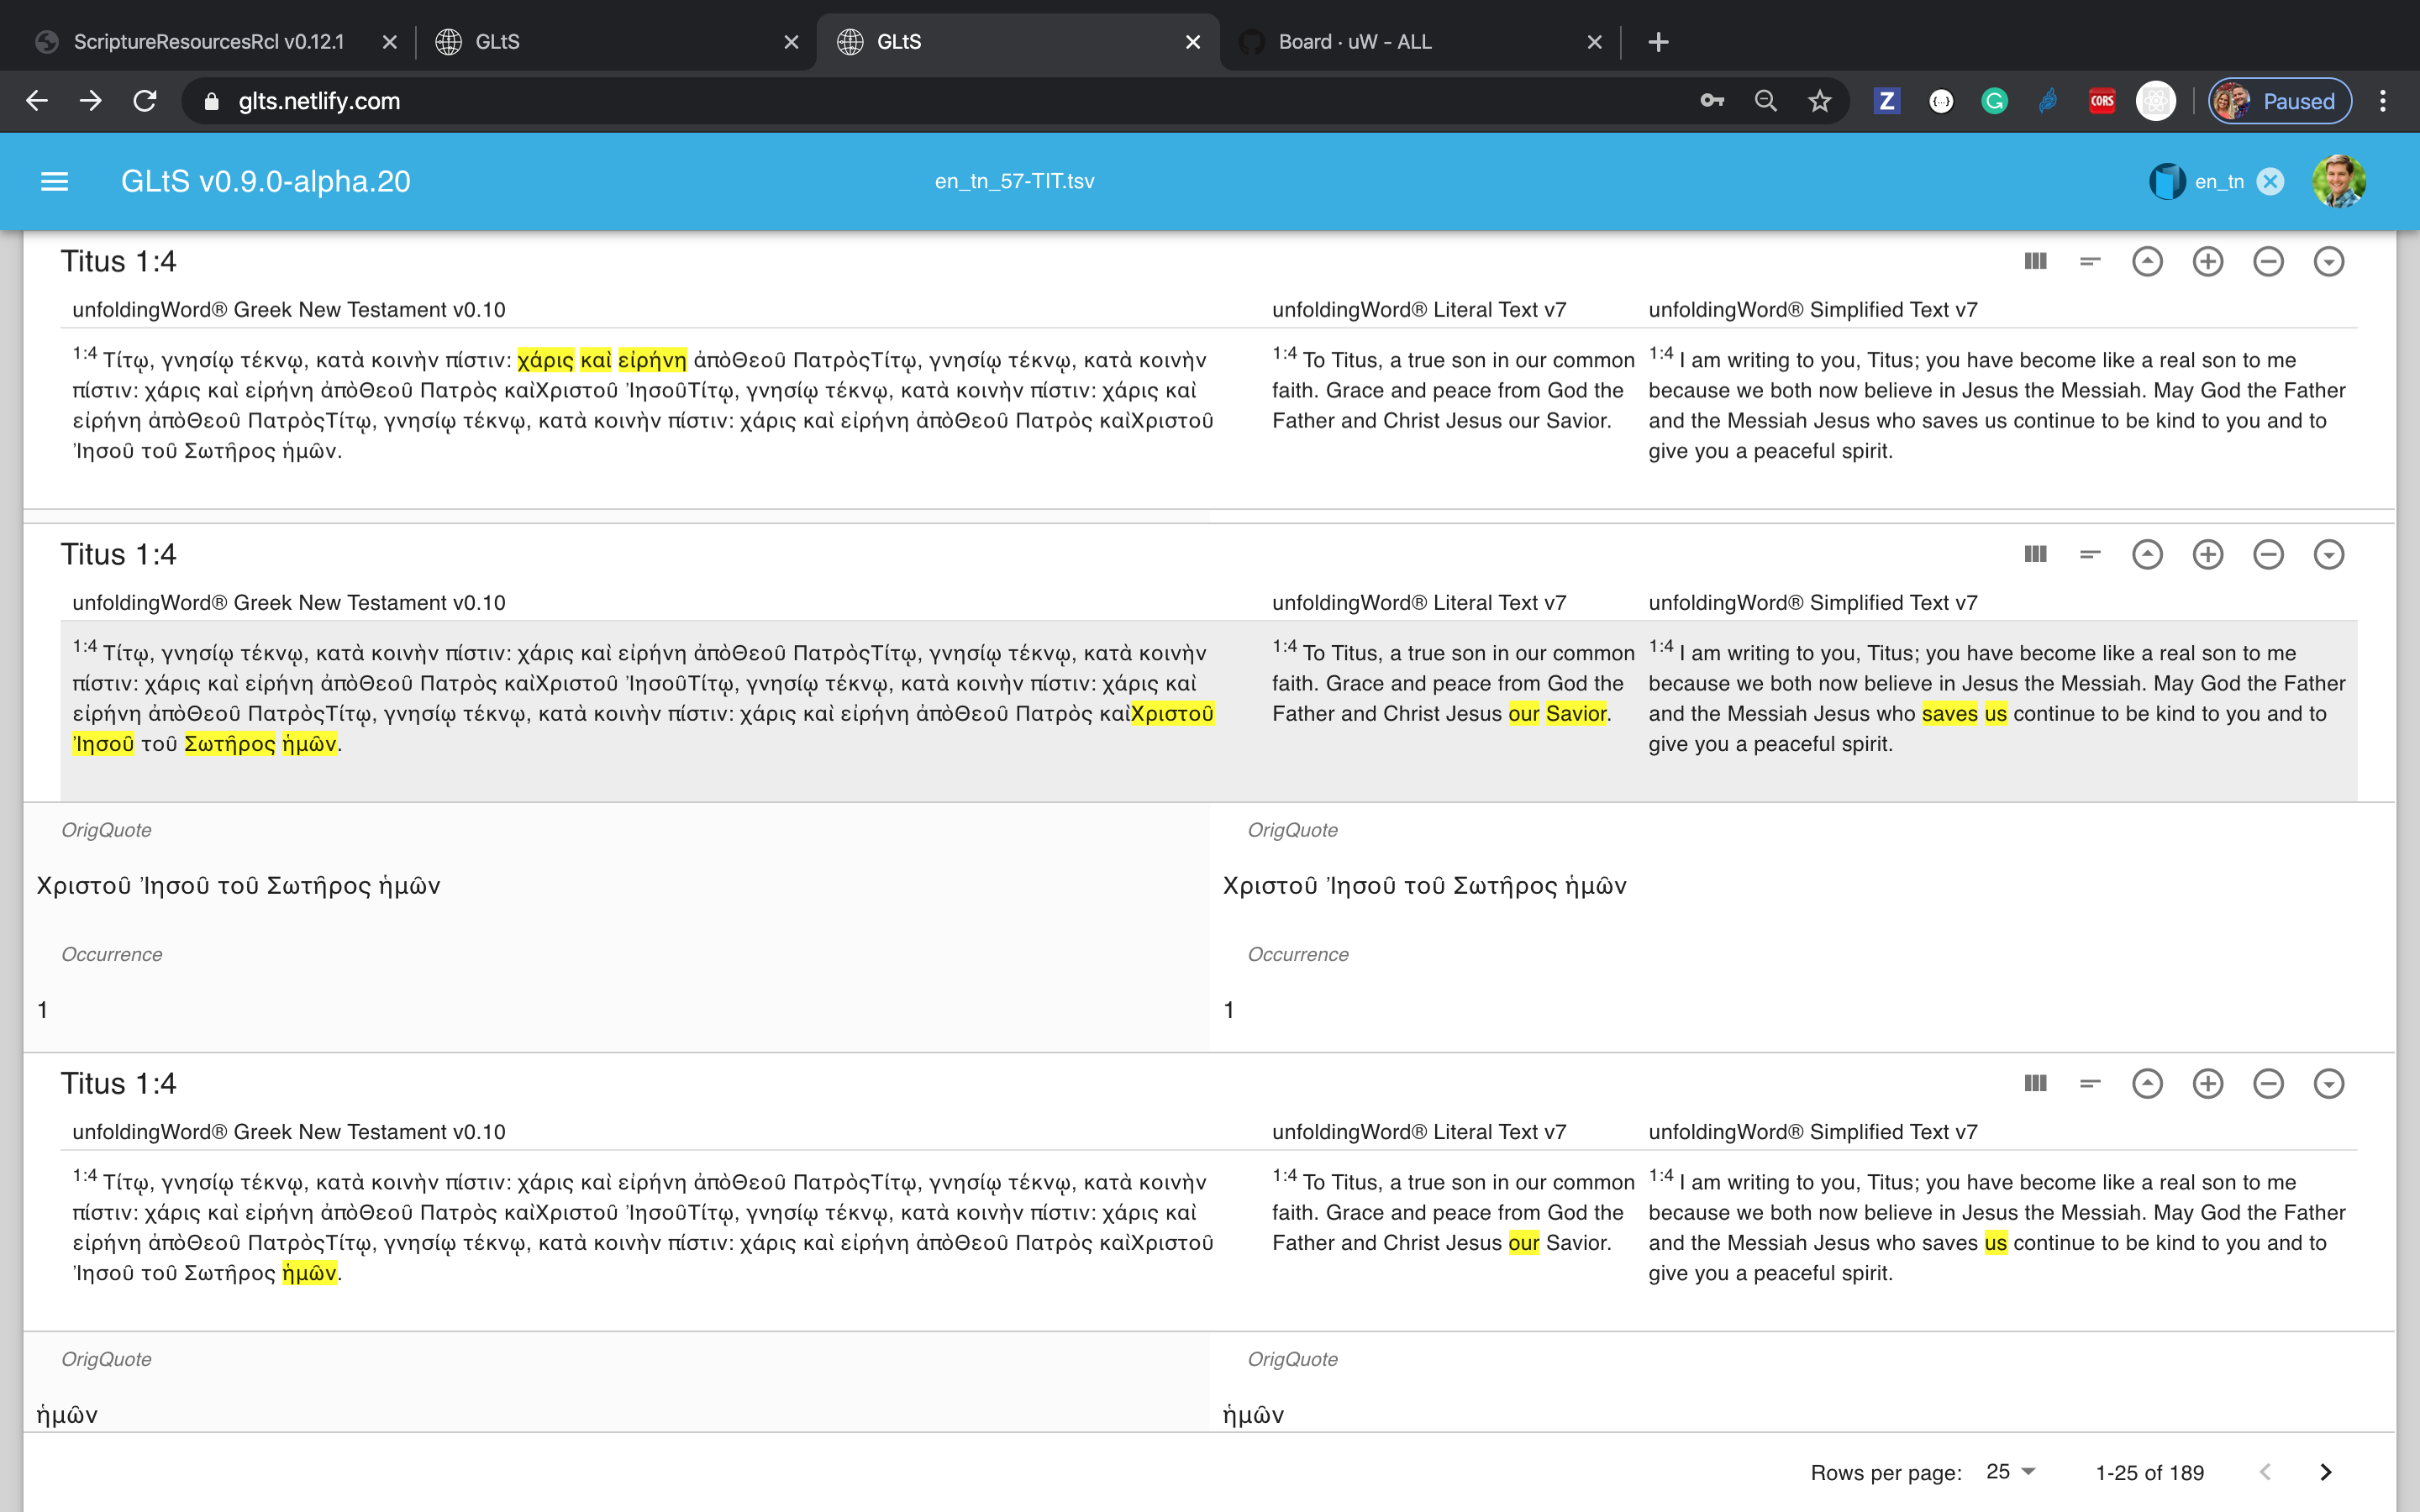2420x1512 pixels.
Task: Click the columns icon in second Titus 1:4 row
Action: coord(2035,554)
